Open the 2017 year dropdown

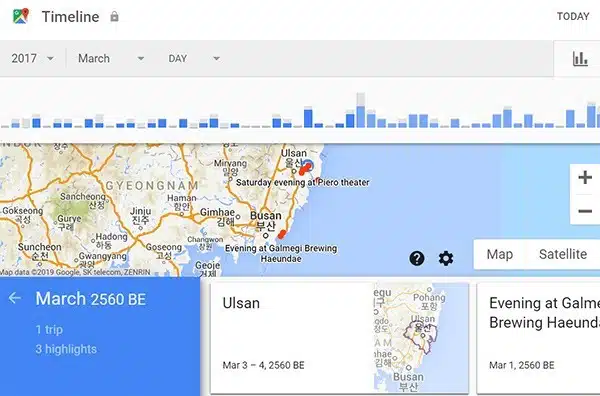point(33,59)
